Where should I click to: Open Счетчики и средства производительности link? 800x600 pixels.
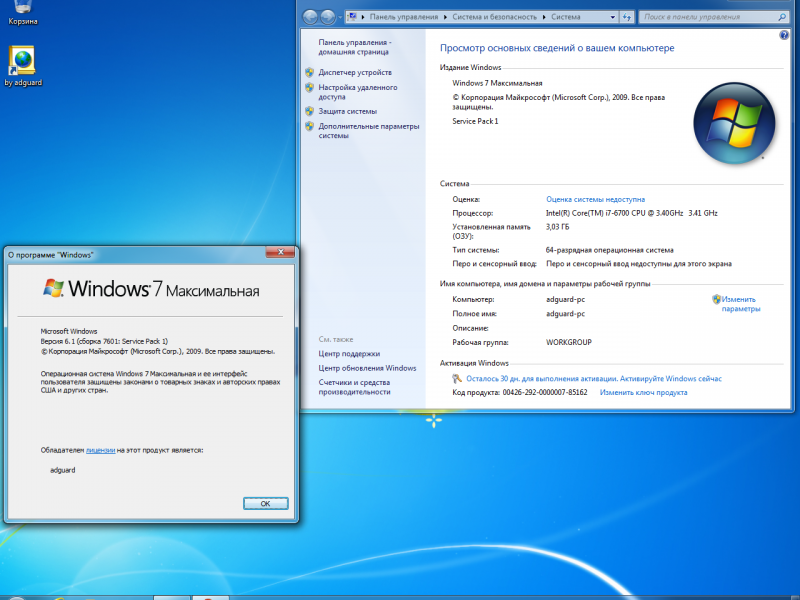coord(354,387)
